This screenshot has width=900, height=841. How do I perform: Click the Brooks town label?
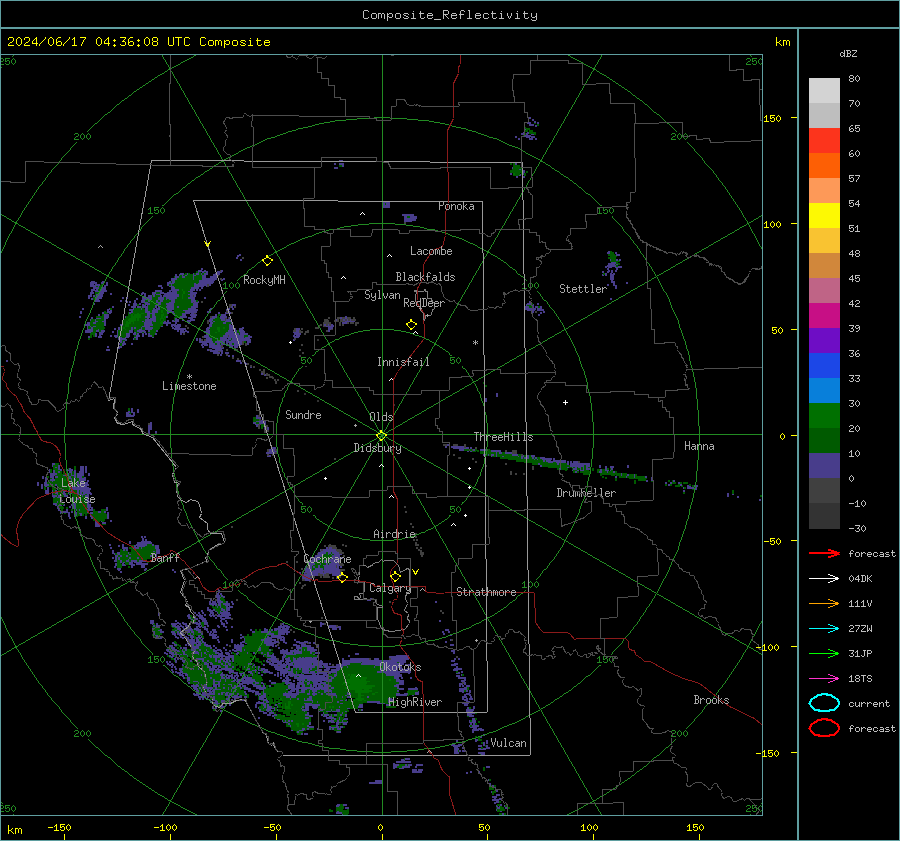[711, 700]
